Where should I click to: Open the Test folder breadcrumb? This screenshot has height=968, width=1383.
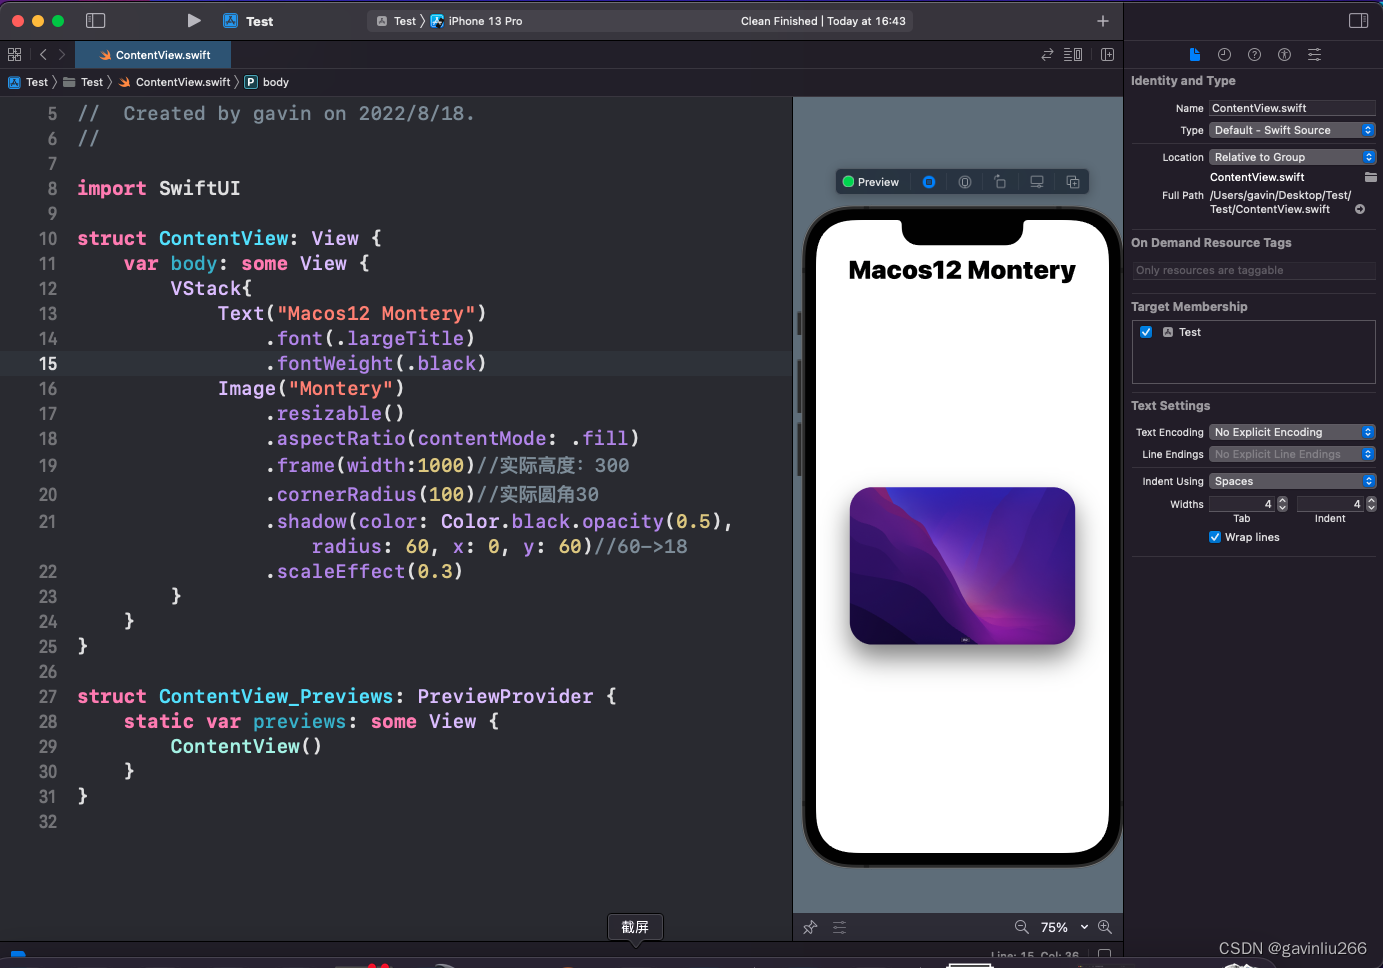84,82
